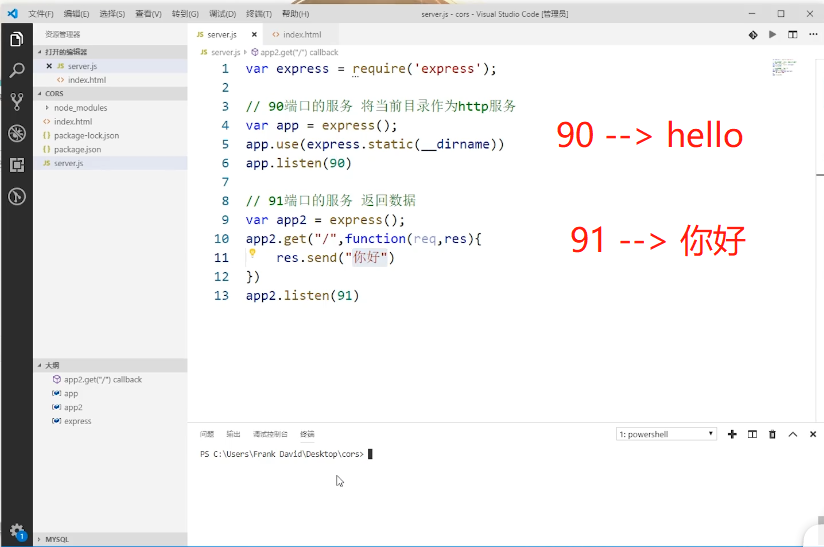The width and height of the screenshot is (824, 547).
Task: Click on the res.send code line
Action: [335, 257]
